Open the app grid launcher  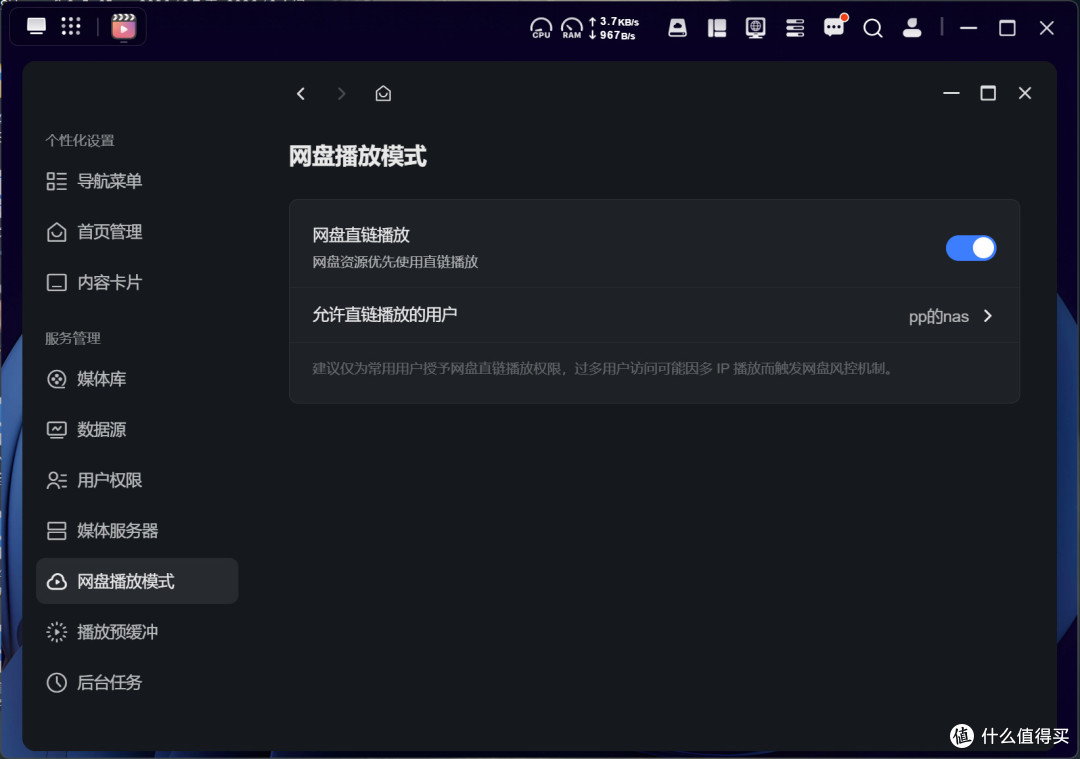[71, 27]
